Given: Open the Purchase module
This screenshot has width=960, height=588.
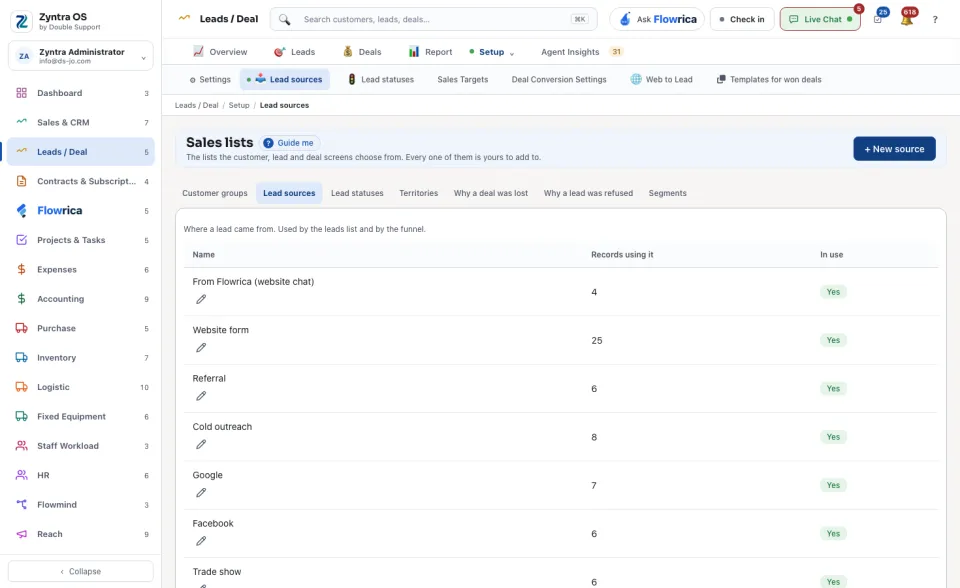Looking at the screenshot, I should coord(81,328).
